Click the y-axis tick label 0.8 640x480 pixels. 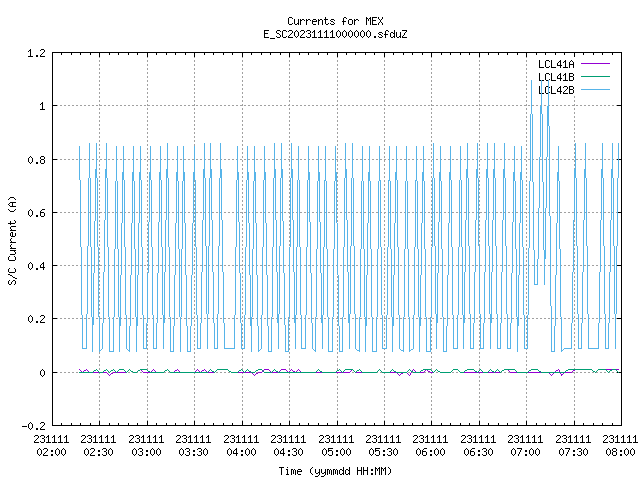pyautogui.click(x=36, y=160)
